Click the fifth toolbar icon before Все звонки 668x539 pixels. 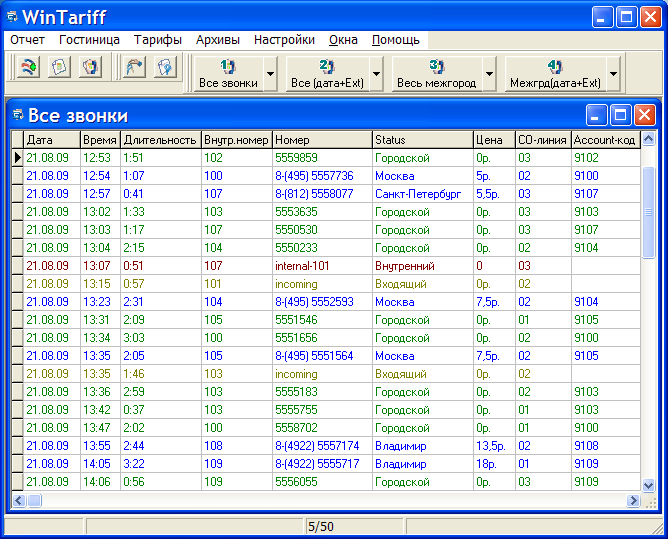click(165, 68)
